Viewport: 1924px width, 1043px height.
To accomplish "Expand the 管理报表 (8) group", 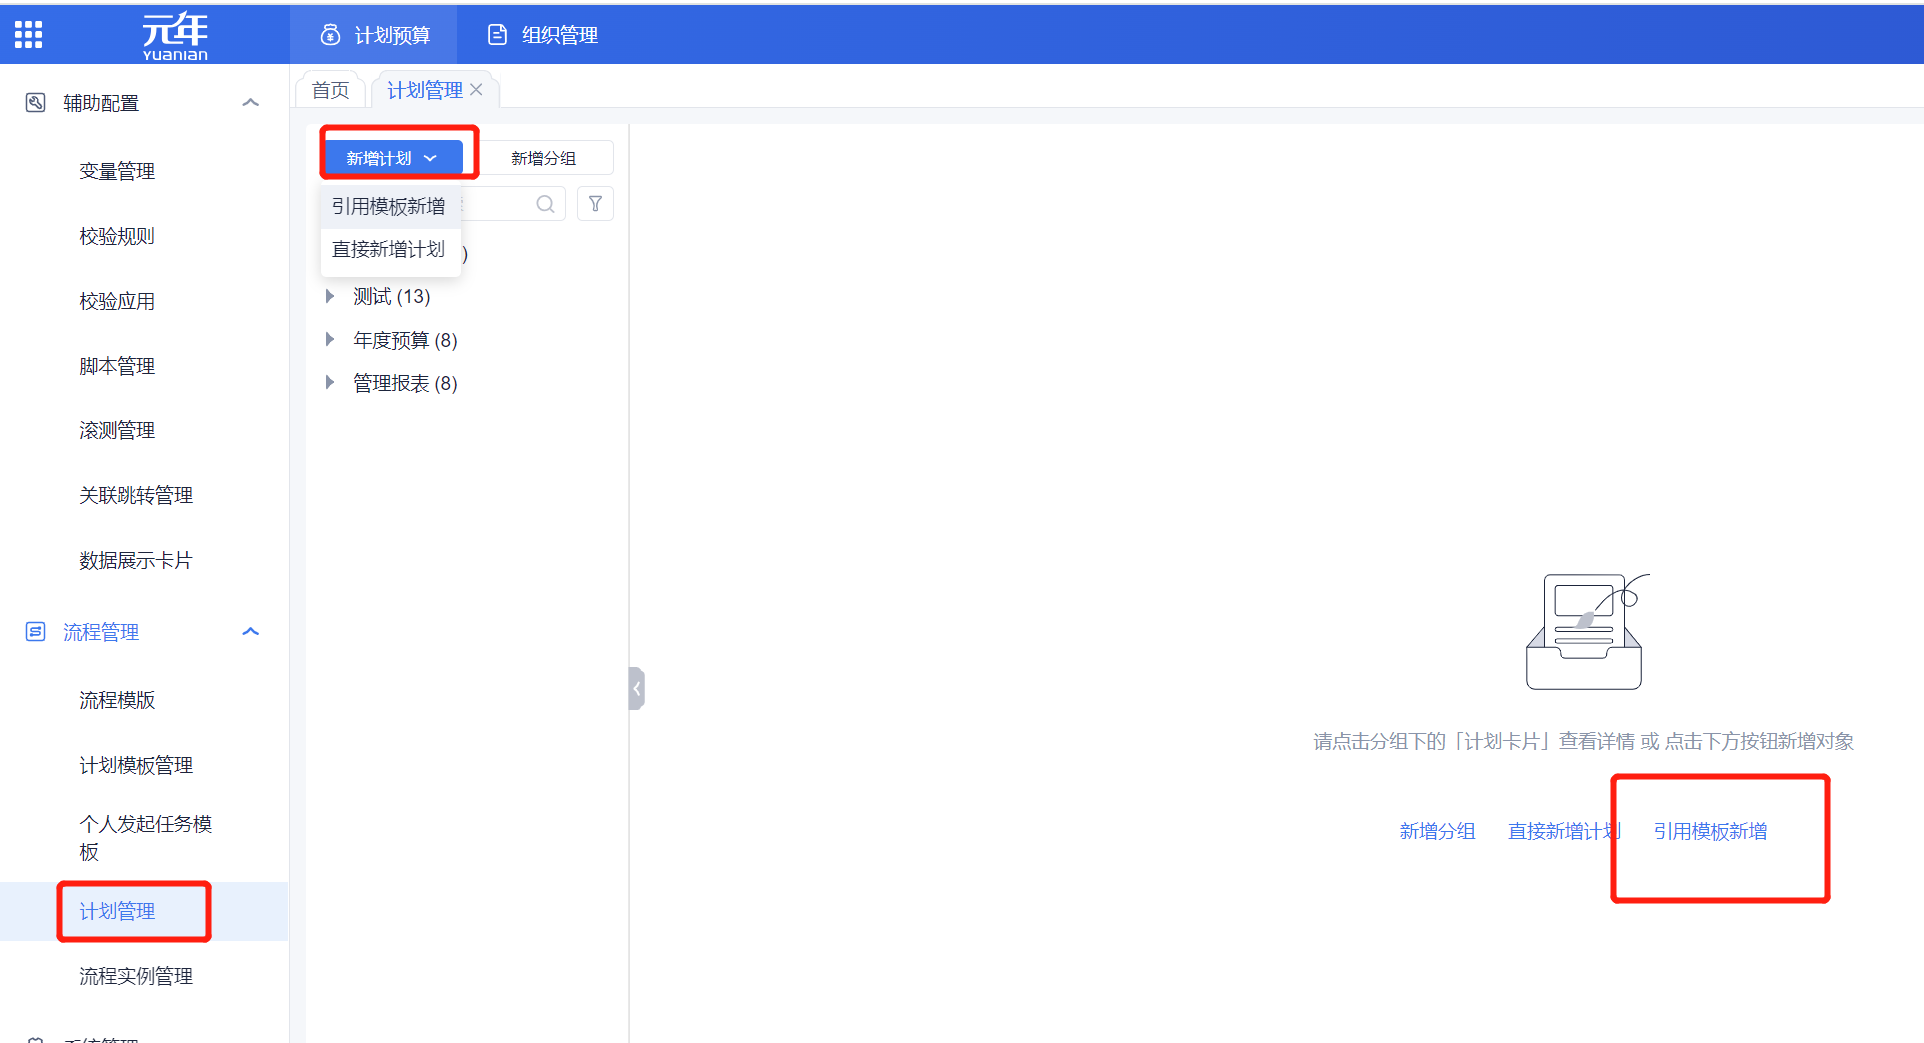I will pyautogui.click(x=330, y=383).
